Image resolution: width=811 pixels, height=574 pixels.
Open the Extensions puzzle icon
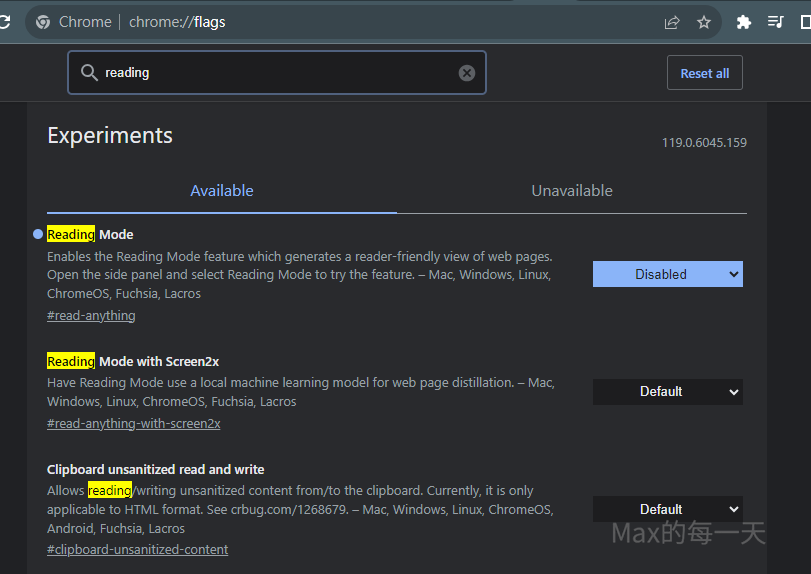(x=743, y=22)
